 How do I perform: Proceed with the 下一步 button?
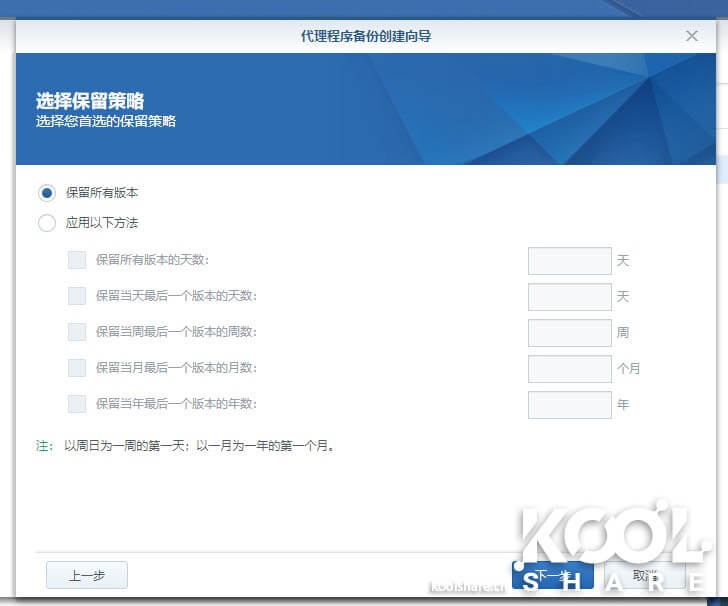tap(552, 575)
